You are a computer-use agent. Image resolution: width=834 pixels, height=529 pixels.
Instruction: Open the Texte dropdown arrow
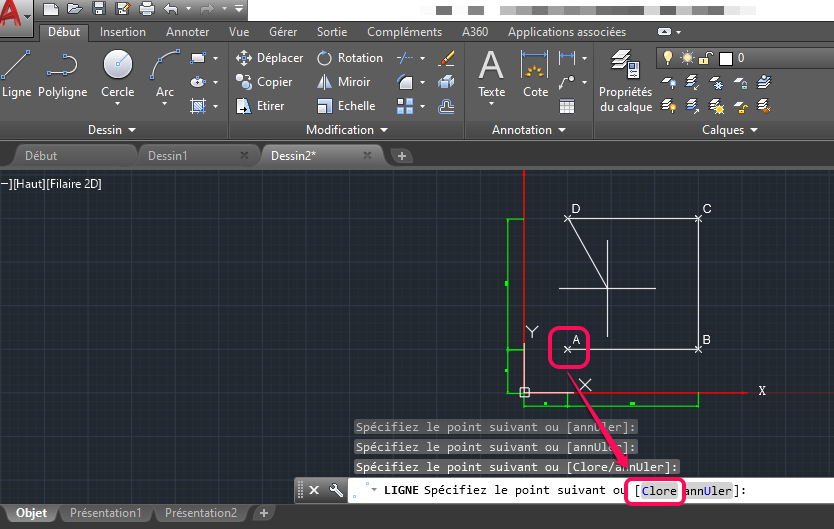(491, 104)
